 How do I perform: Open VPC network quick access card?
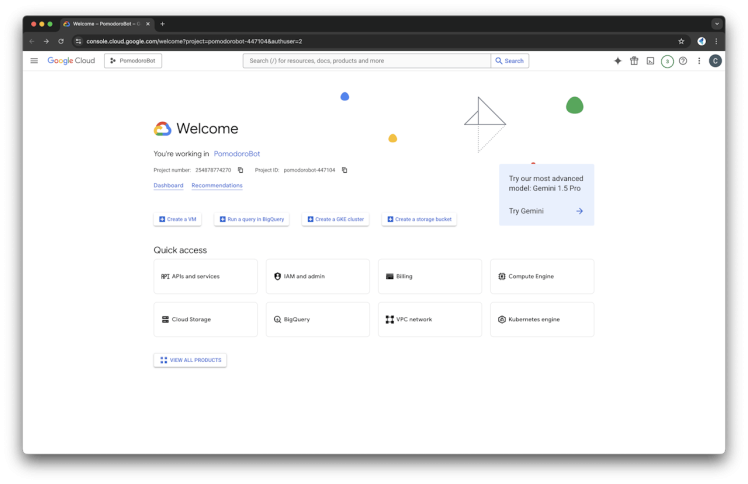[x=430, y=319]
